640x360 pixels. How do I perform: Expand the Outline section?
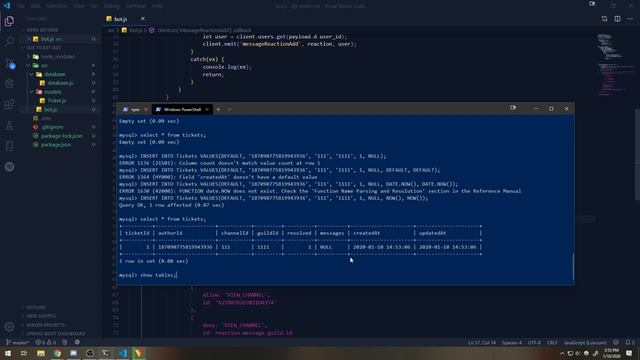tap(36, 307)
